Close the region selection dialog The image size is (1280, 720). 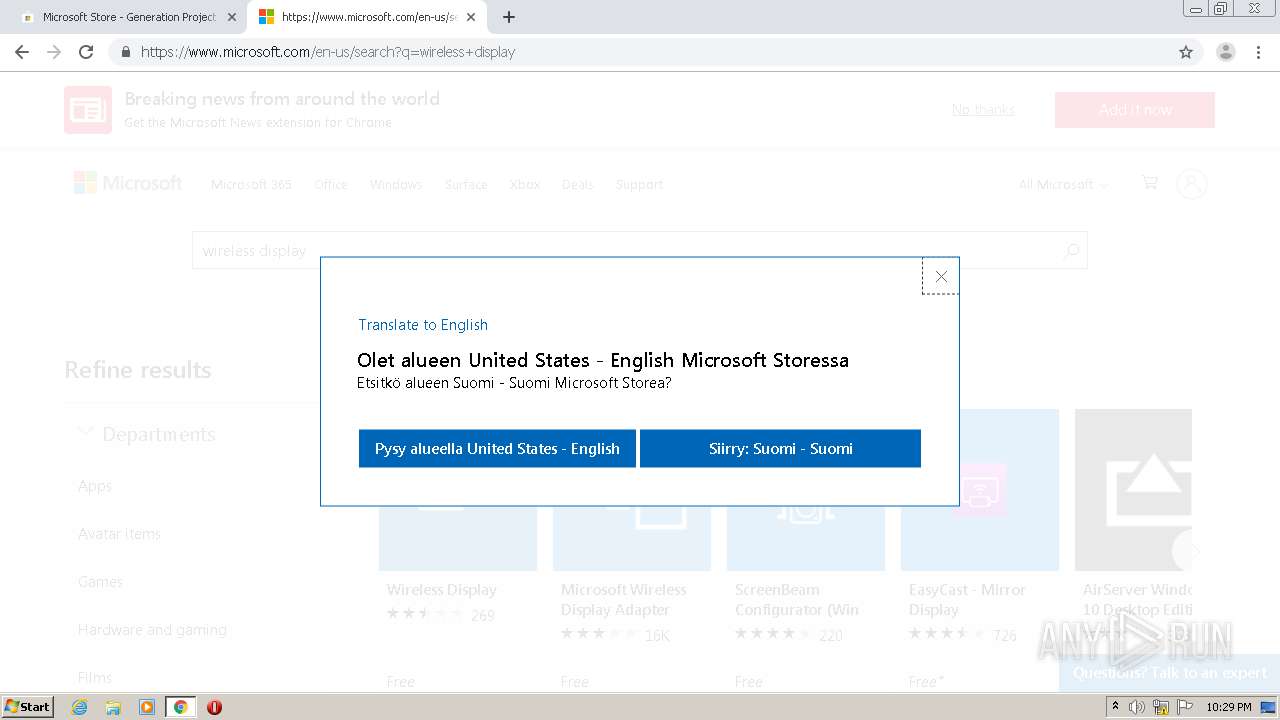[x=940, y=276]
